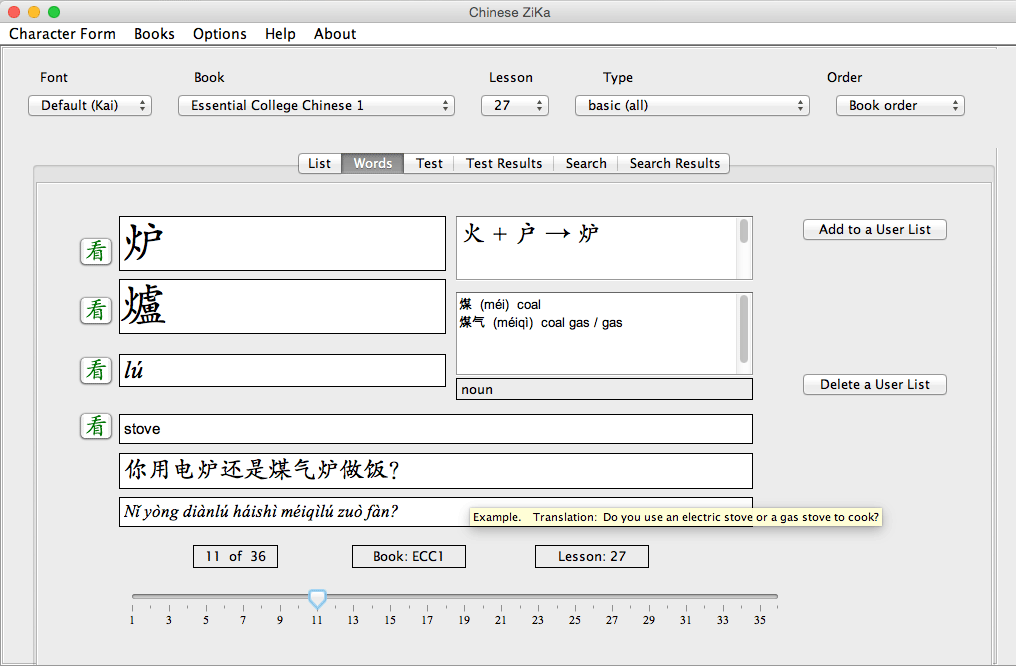Screen dimensions: 1016x666
Task: Select the Test tab
Action: [429, 163]
